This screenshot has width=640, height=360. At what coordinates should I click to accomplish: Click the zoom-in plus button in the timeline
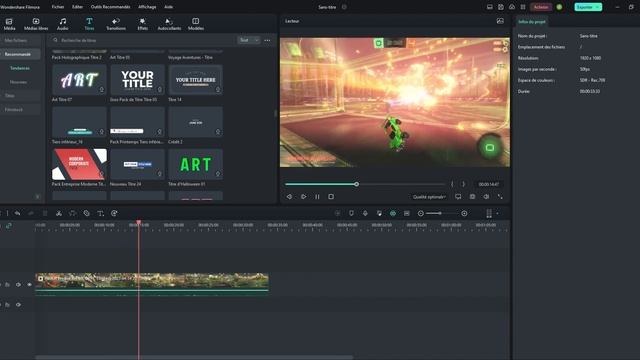[464, 213]
